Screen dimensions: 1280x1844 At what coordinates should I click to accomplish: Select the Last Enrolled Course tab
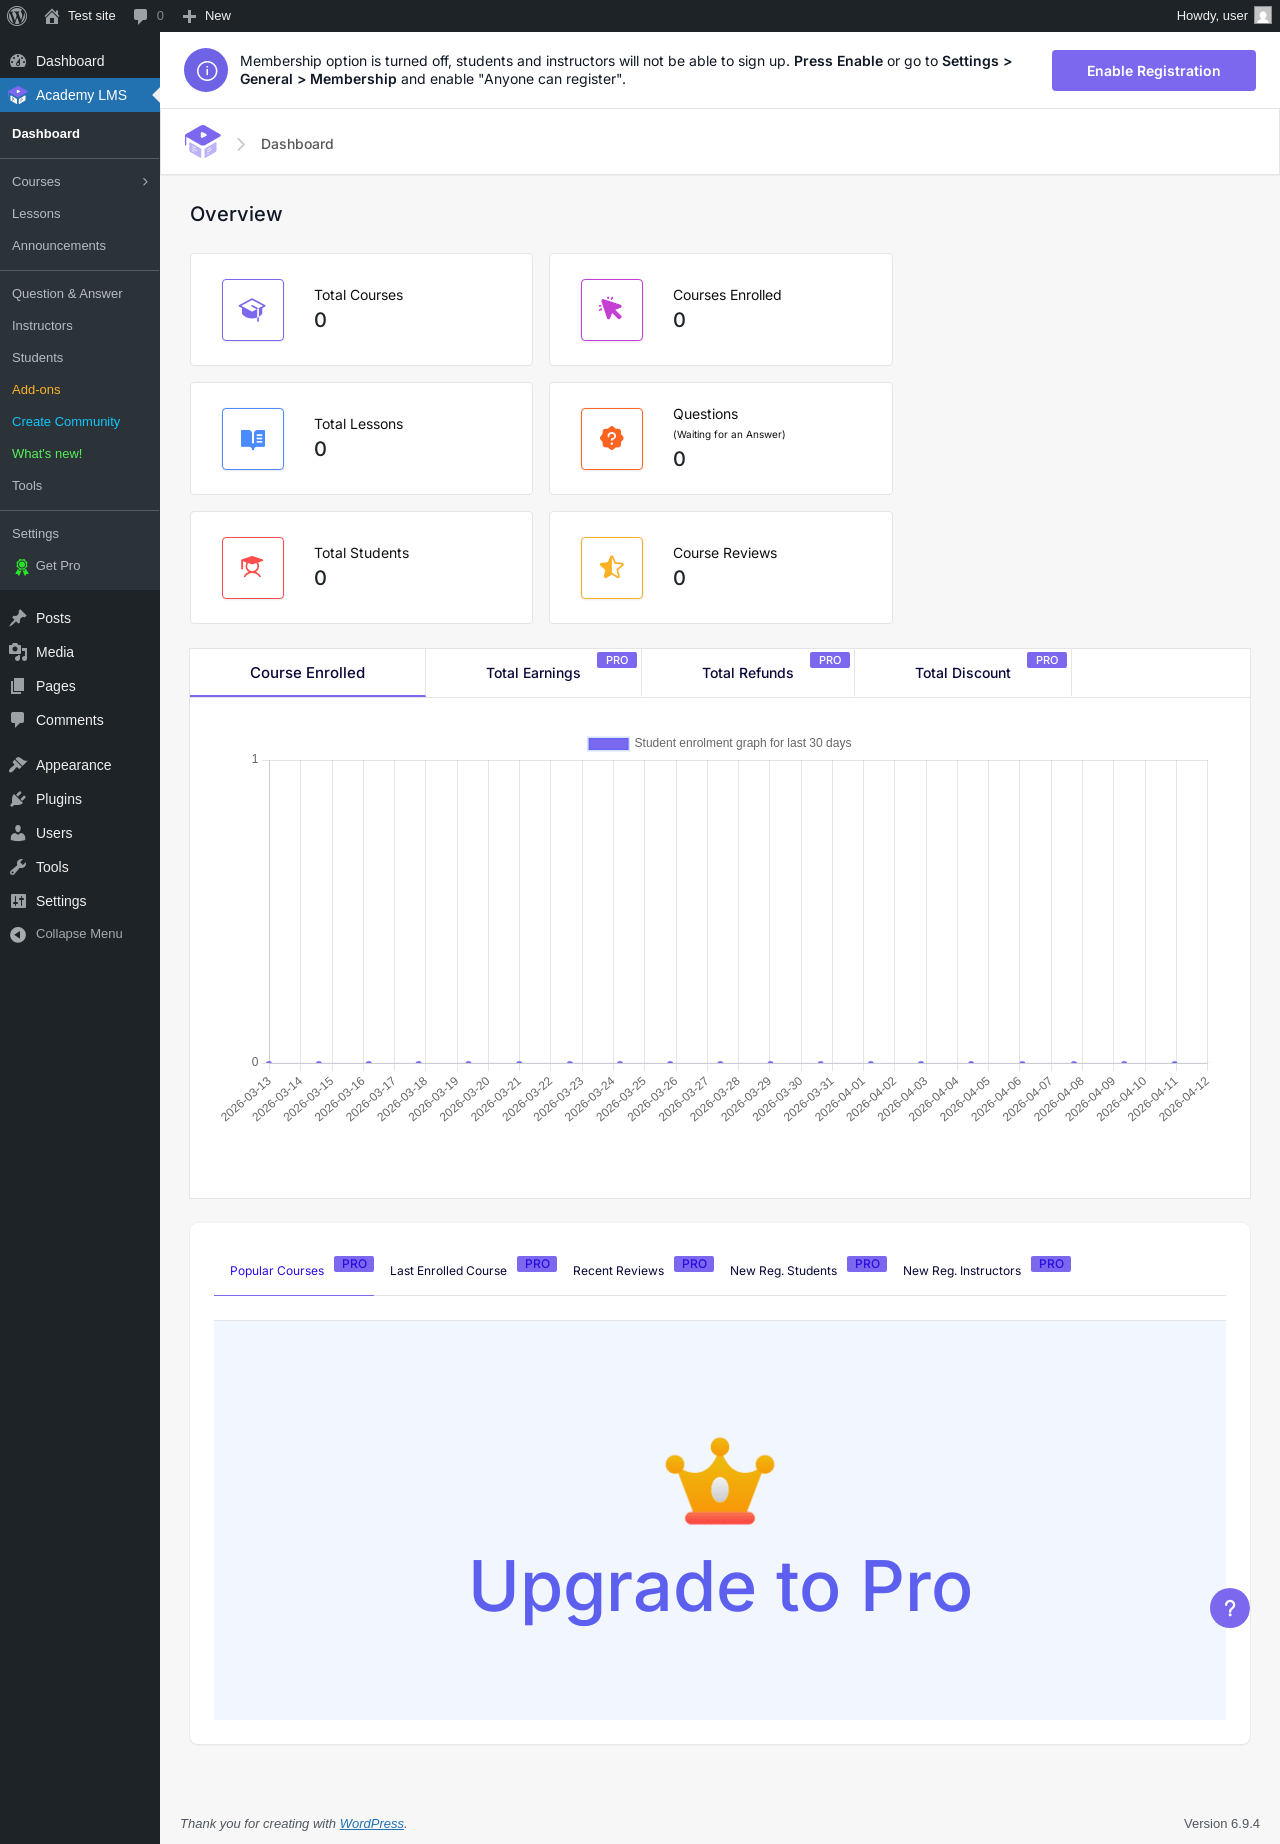[448, 1271]
